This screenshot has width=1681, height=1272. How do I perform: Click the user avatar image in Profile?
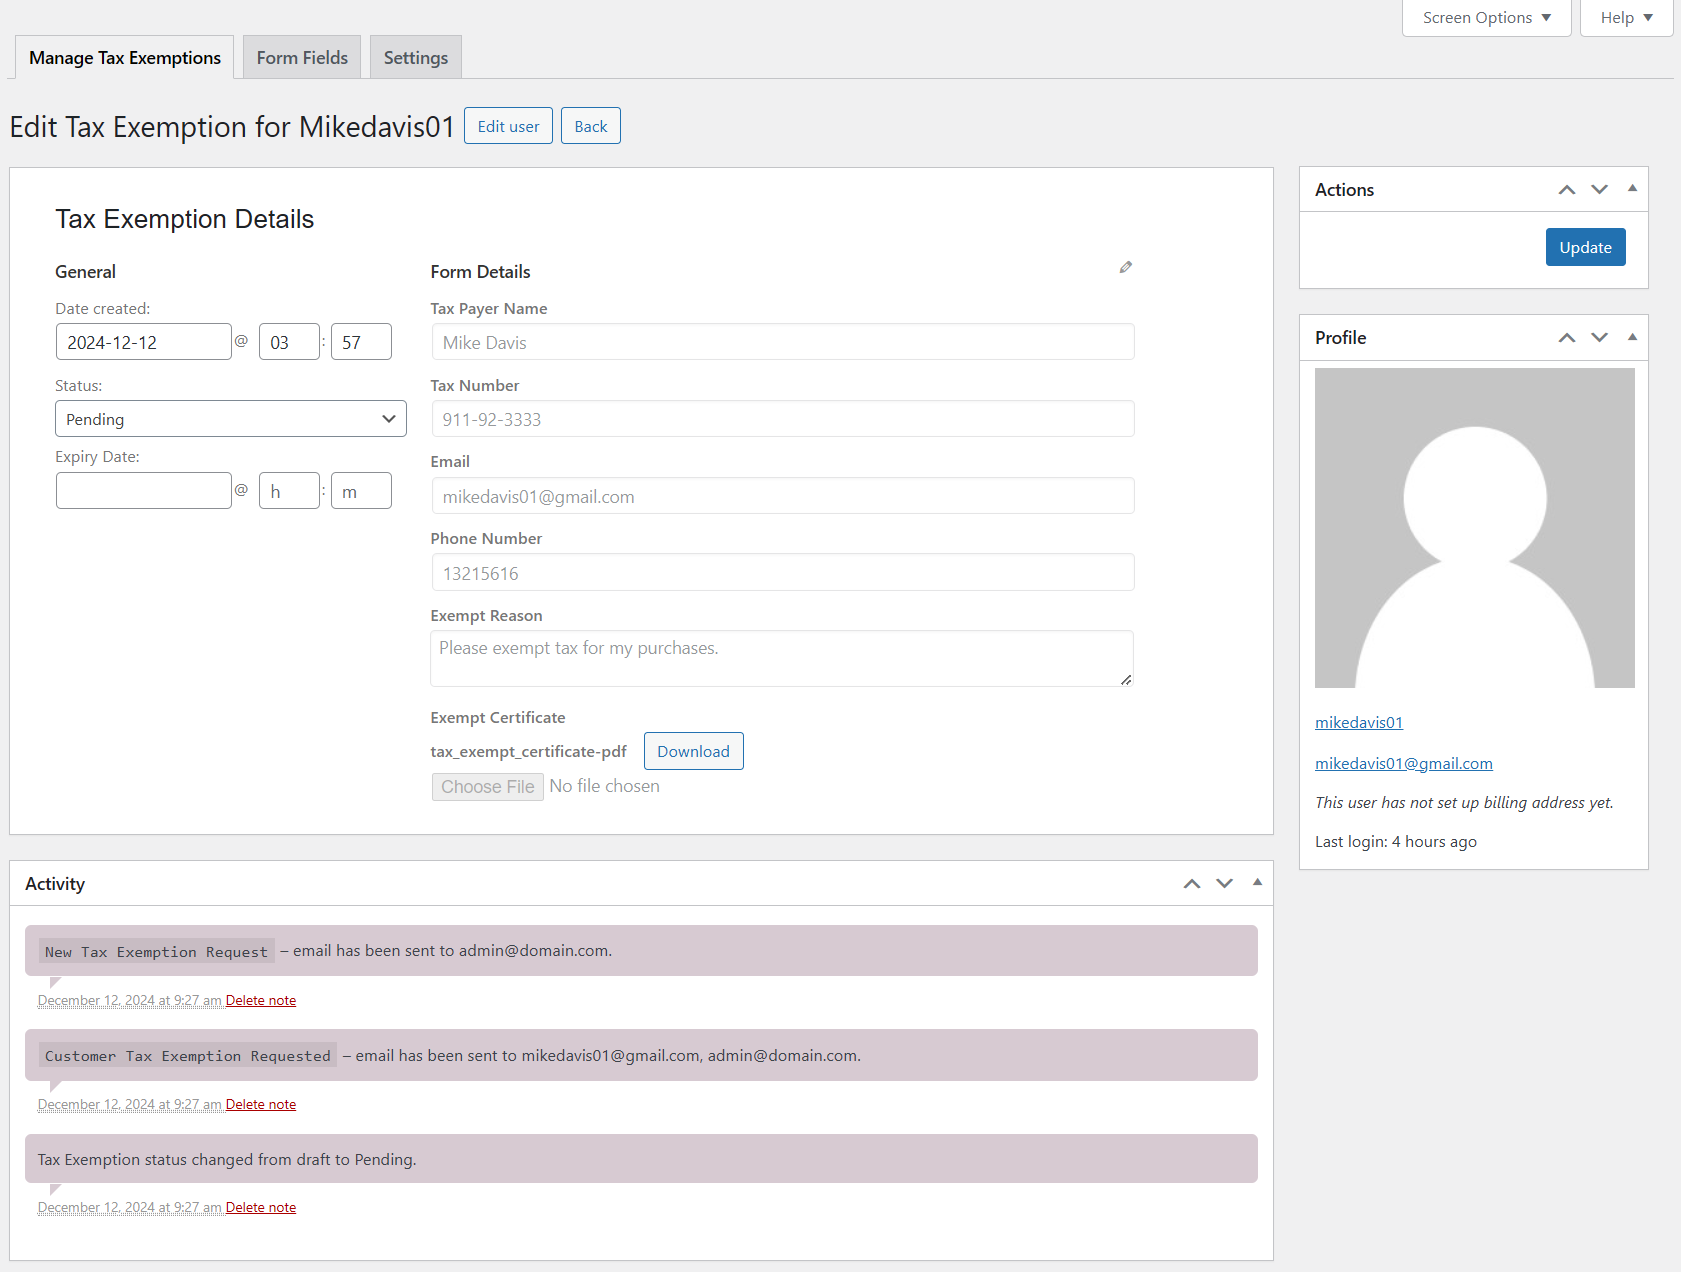click(x=1474, y=528)
